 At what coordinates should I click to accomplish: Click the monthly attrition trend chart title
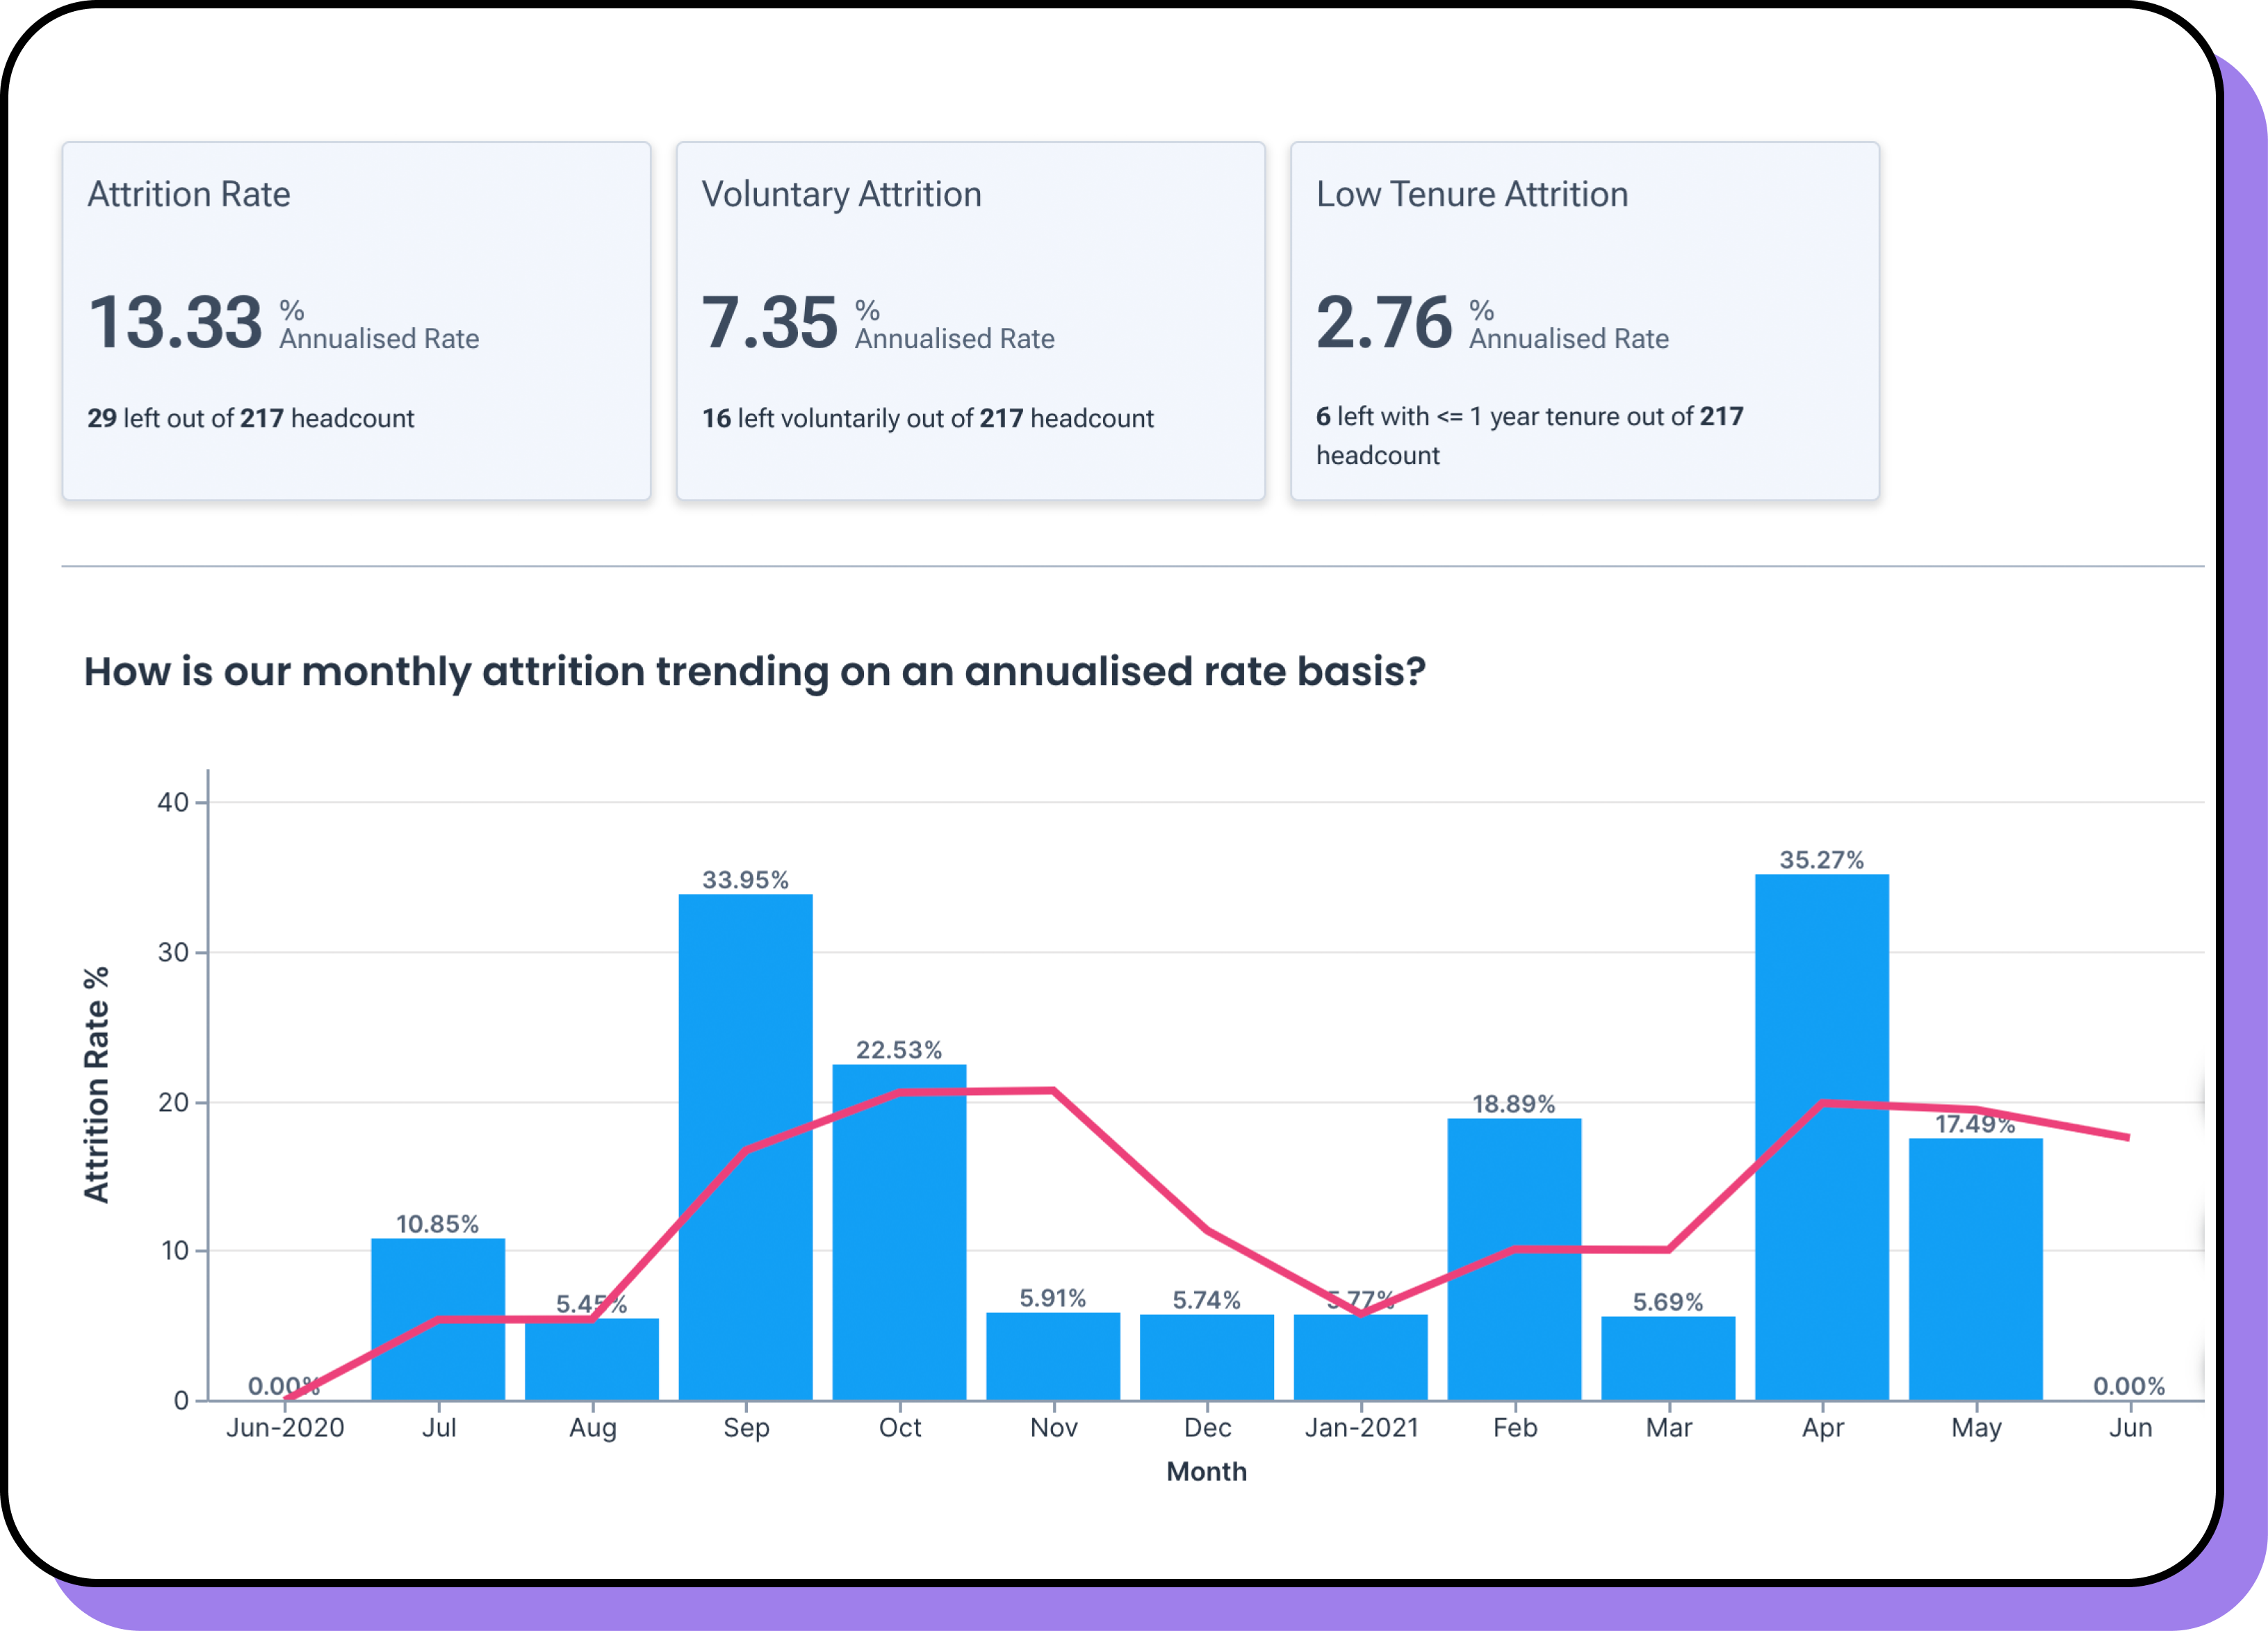pyautogui.click(x=754, y=671)
